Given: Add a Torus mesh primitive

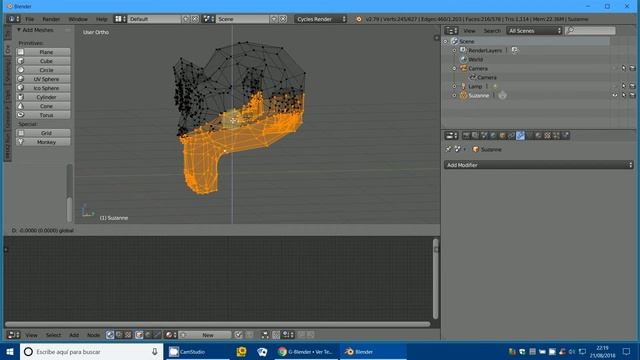Looking at the screenshot, I should point(43,115).
